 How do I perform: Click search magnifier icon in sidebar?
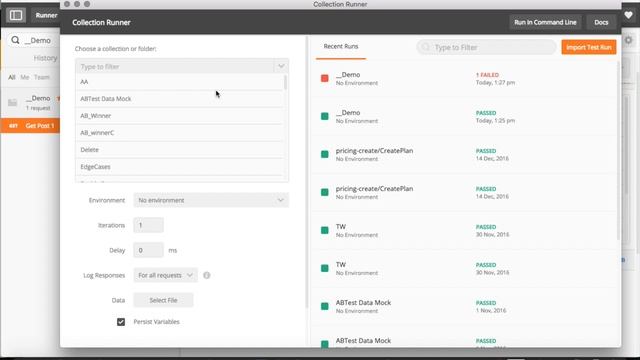point(15,40)
